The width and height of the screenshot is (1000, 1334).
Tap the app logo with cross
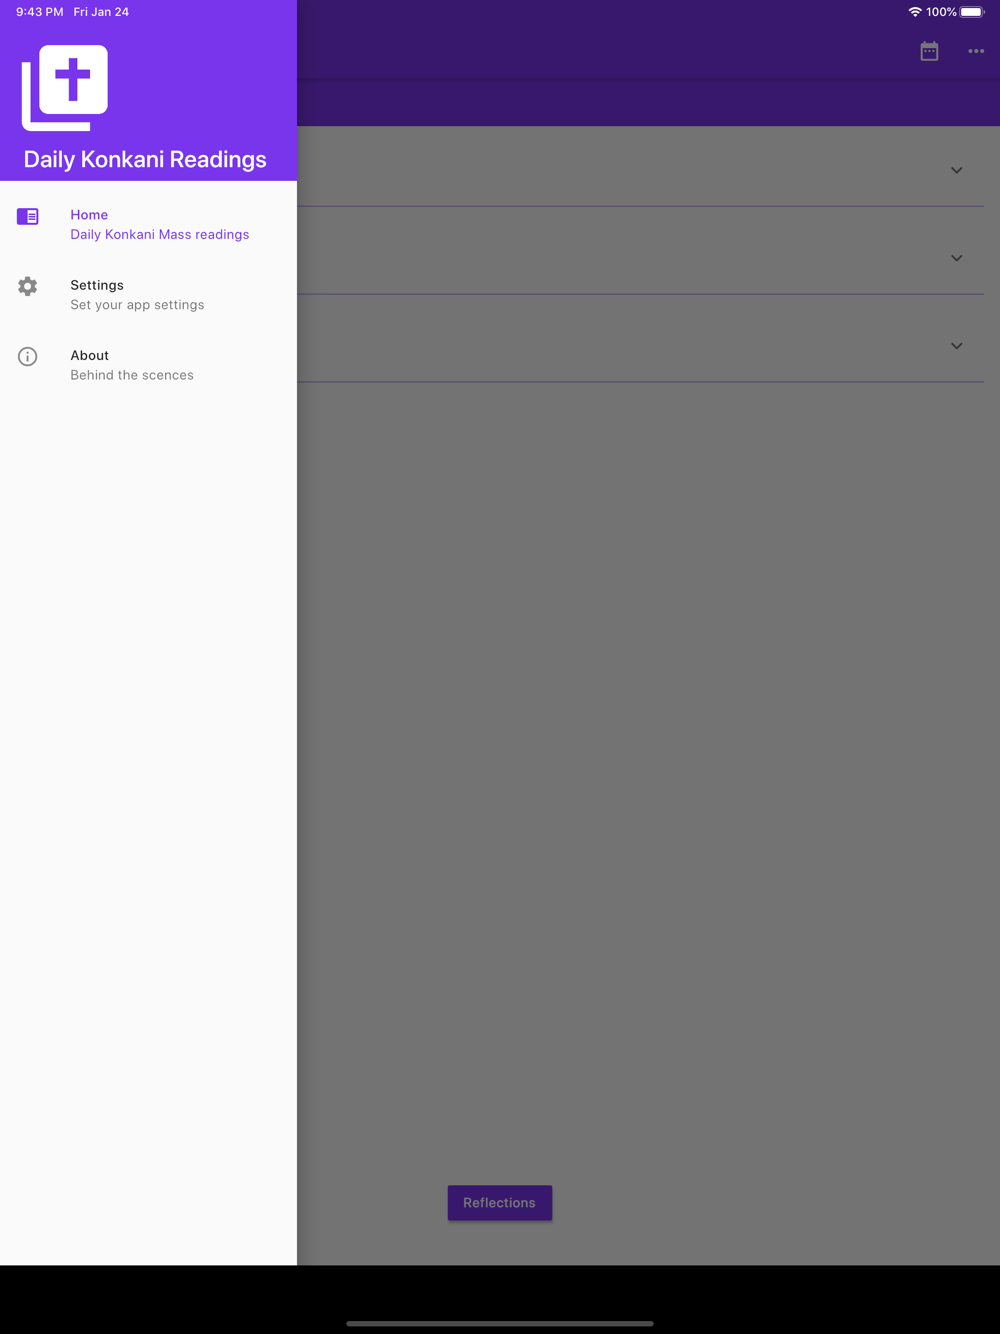coord(65,88)
